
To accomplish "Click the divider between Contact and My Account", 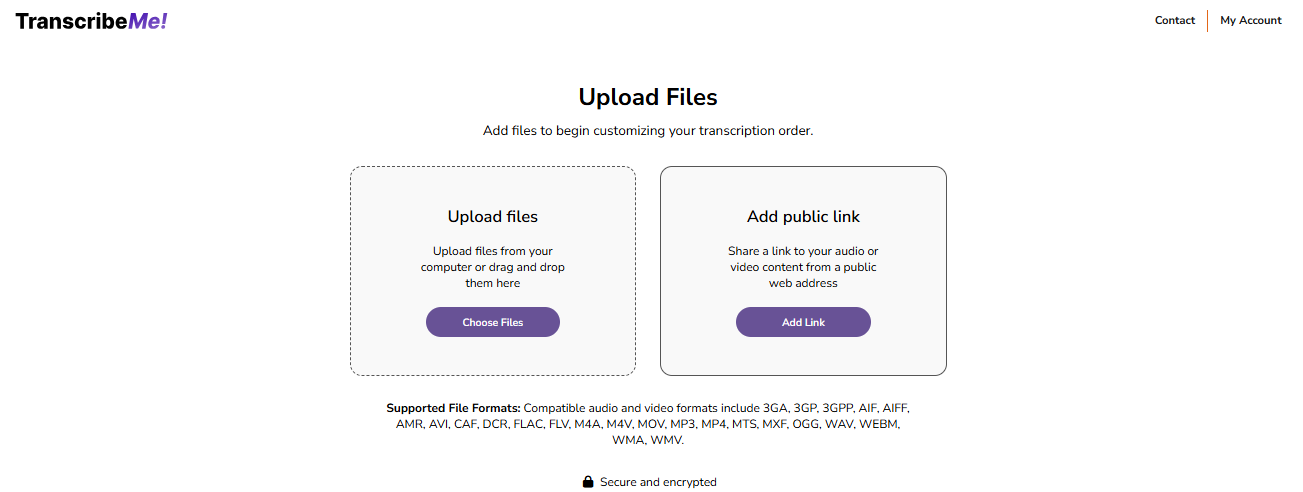I will [x=1208, y=21].
